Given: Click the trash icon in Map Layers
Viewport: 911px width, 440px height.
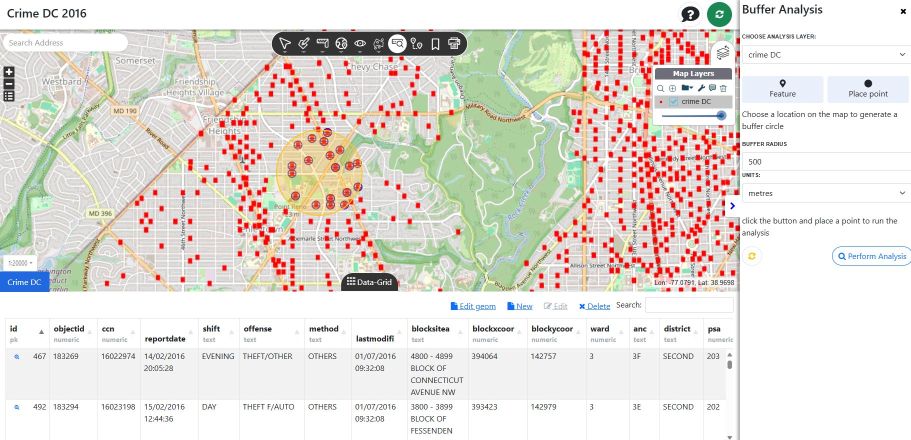Looking at the screenshot, I should (x=723, y=88).
